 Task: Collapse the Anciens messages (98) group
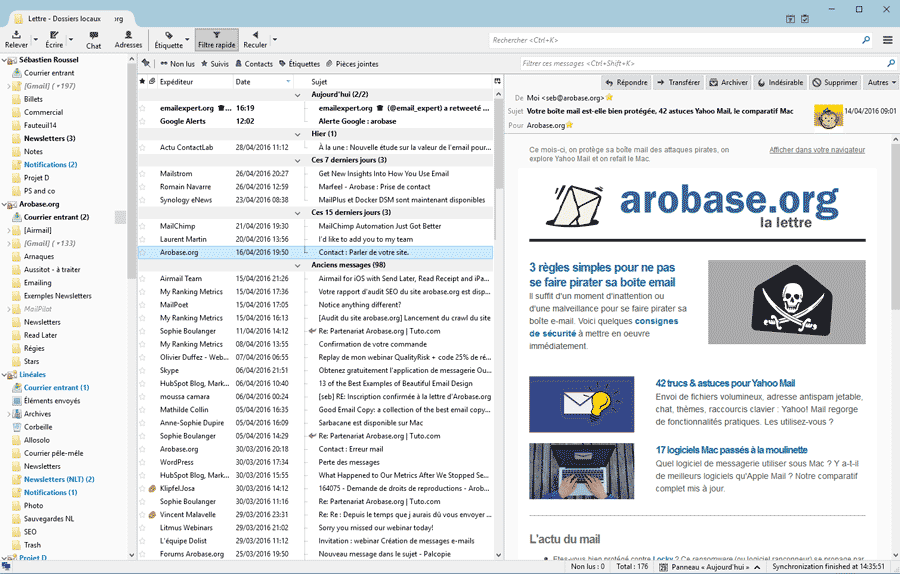[297, 266]
